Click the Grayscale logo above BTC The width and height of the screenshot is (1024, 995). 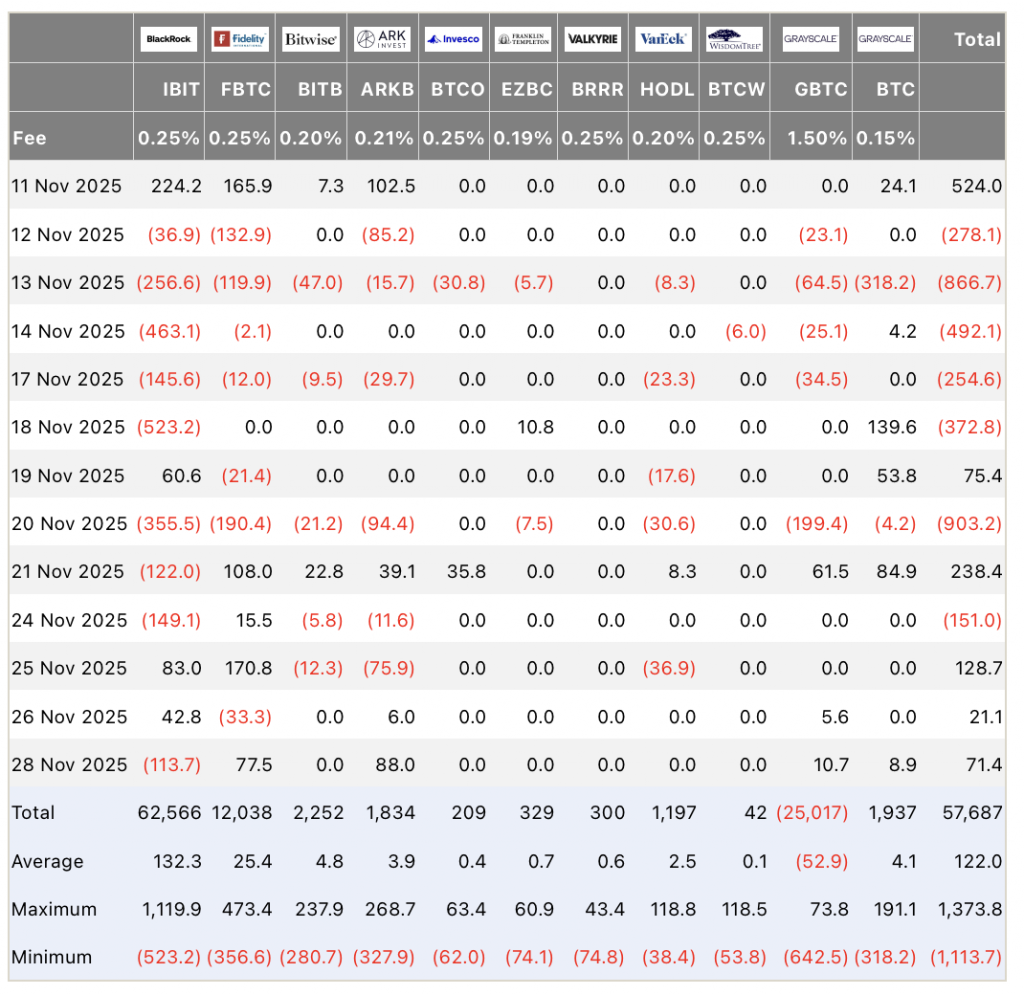click(x=886, y=40)
